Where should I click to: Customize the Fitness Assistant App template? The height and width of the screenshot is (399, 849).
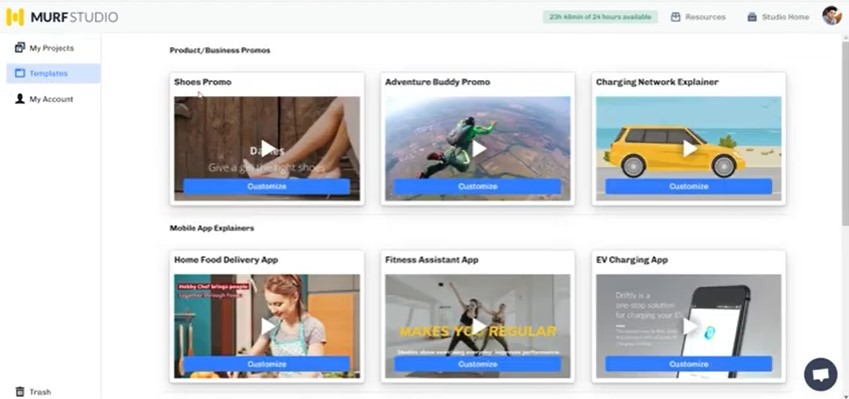pyautogui.click(x=477, y=364)
